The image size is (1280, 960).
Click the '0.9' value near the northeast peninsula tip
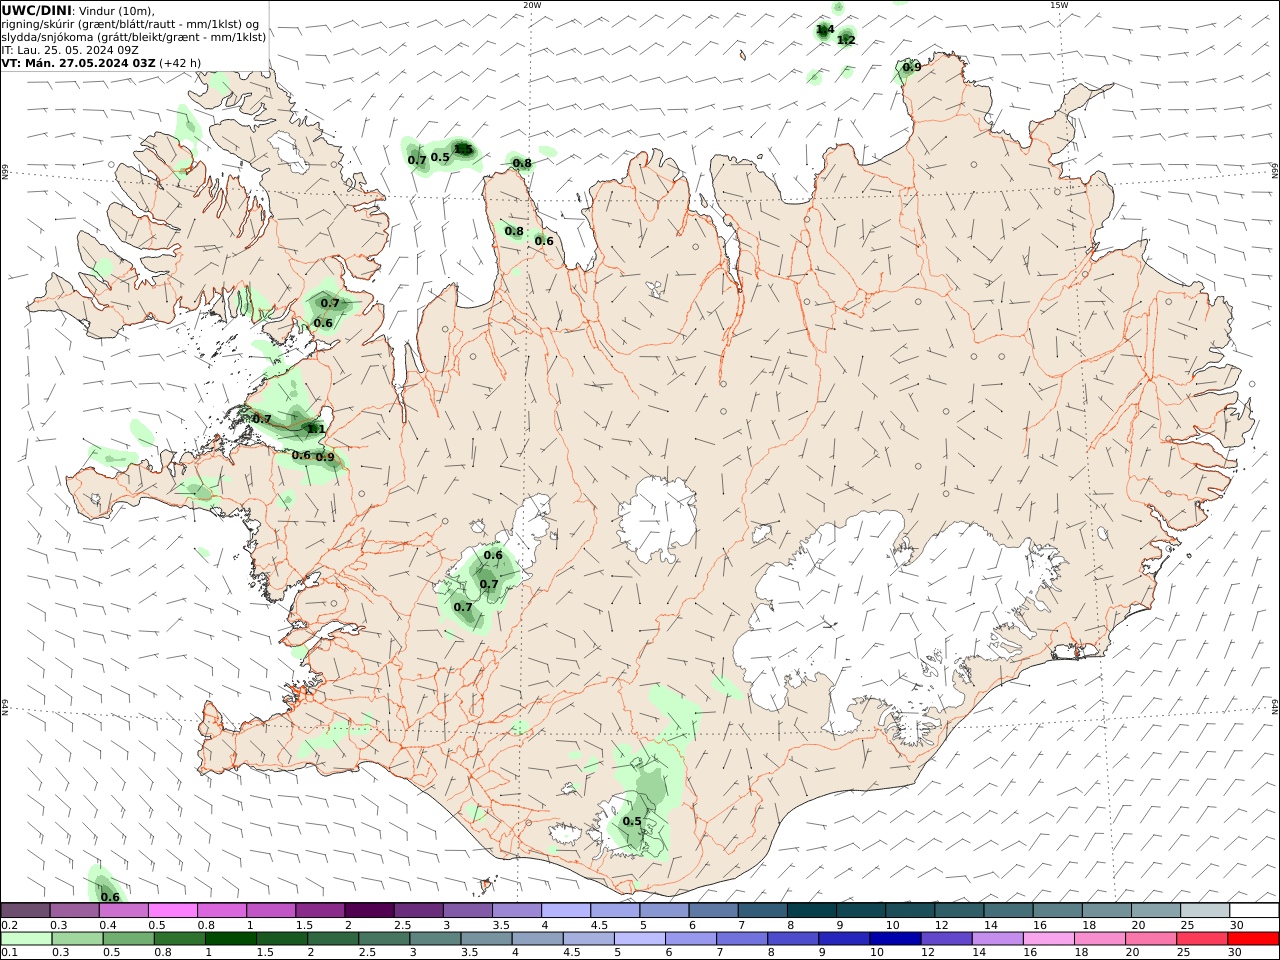pos(912,68)
